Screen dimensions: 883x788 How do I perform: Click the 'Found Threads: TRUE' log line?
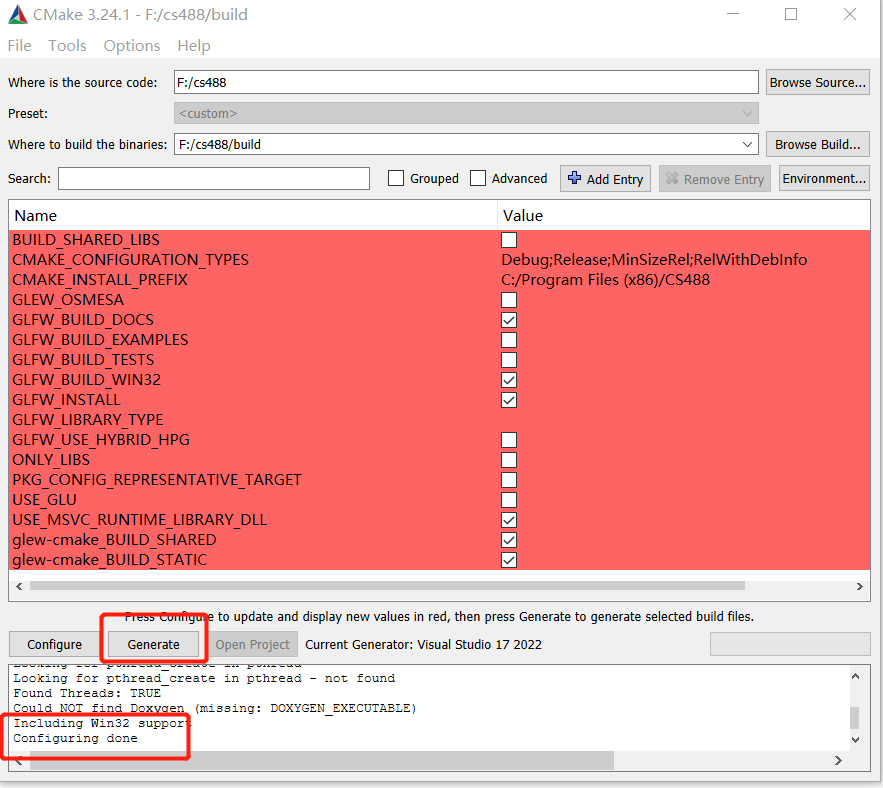tap(87, 693)
